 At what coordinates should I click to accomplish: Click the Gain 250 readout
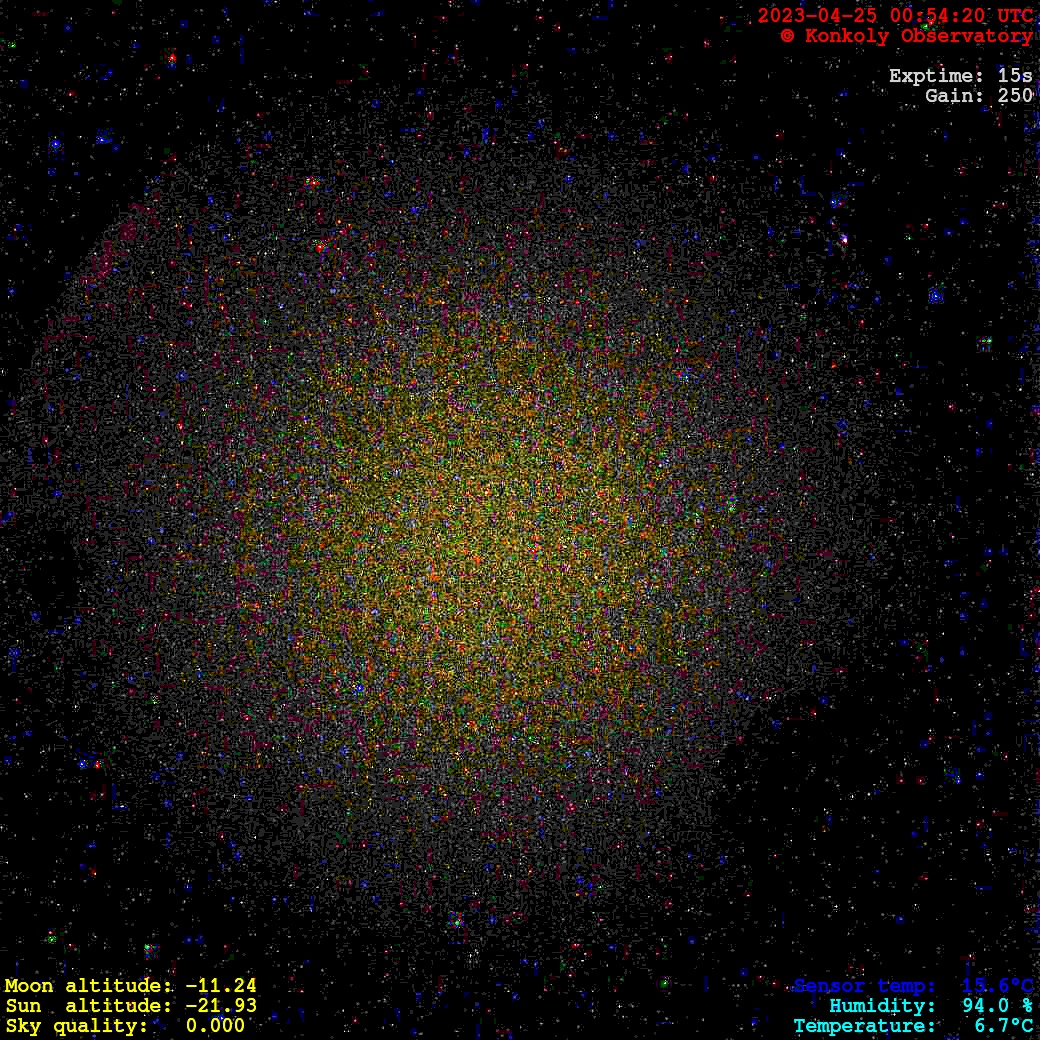click(x=978, y=96)
